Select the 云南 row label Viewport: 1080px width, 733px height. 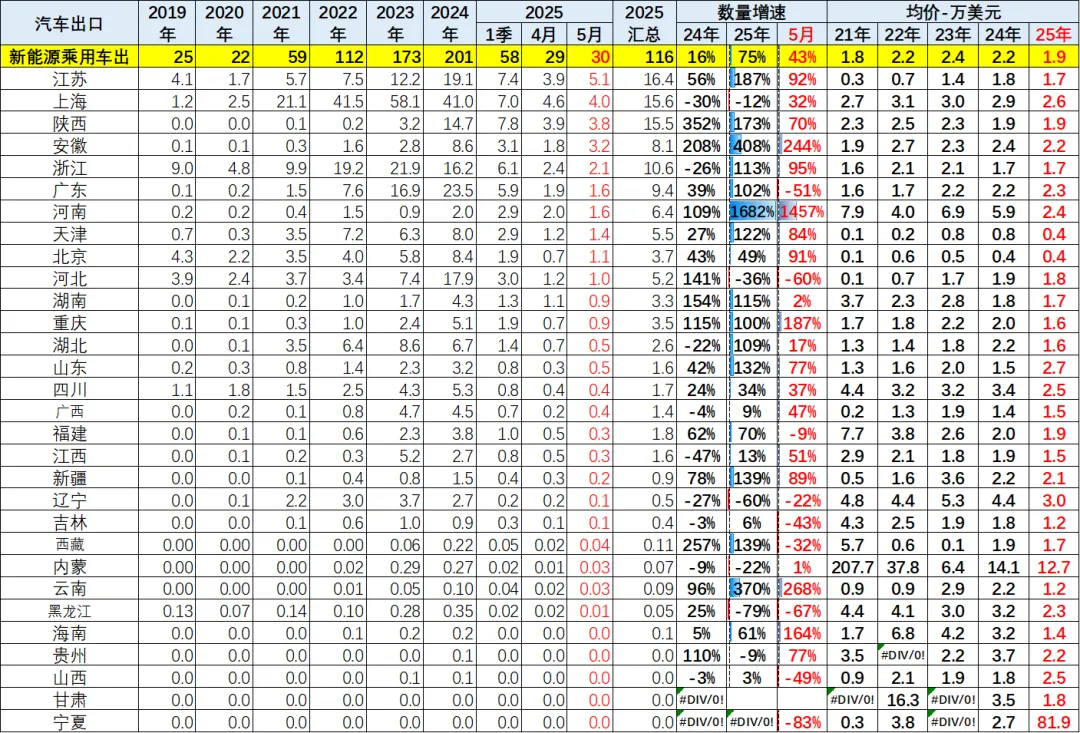pyautogui.click(x=70, y=588)
